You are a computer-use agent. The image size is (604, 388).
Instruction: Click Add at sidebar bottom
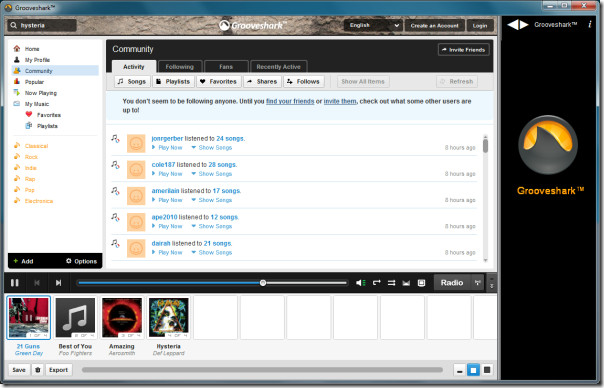23,261
